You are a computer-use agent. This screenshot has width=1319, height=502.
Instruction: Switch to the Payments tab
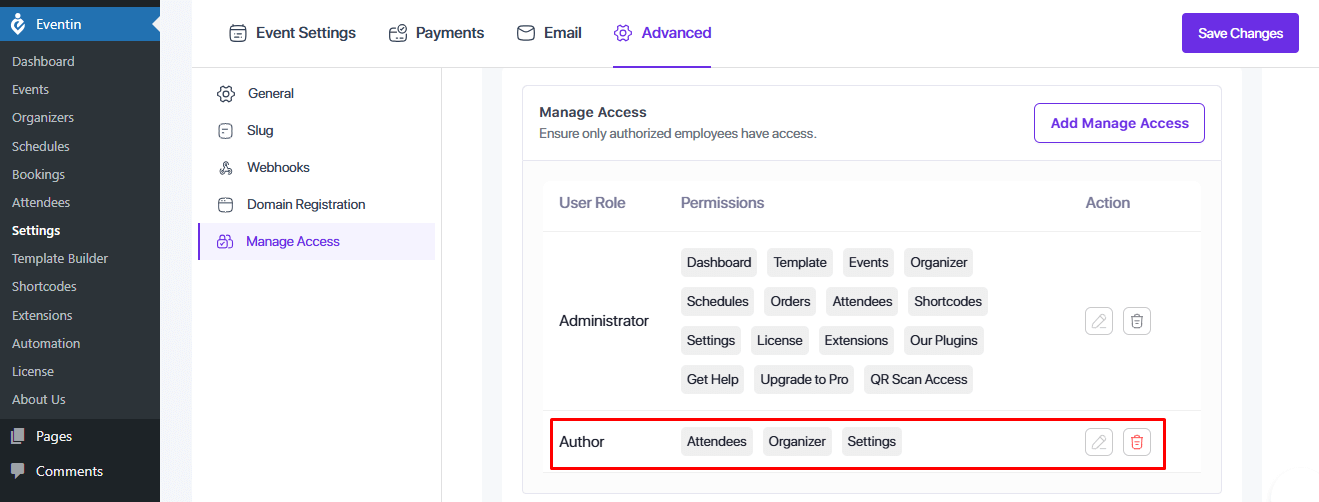coord(436,33)
